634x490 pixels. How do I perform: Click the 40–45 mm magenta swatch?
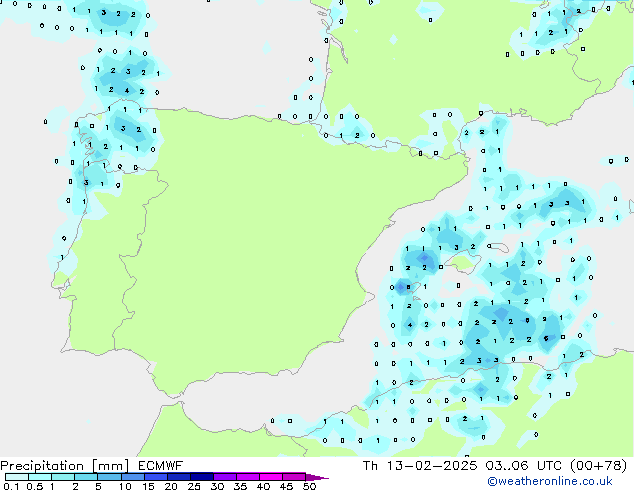point(271,477)
